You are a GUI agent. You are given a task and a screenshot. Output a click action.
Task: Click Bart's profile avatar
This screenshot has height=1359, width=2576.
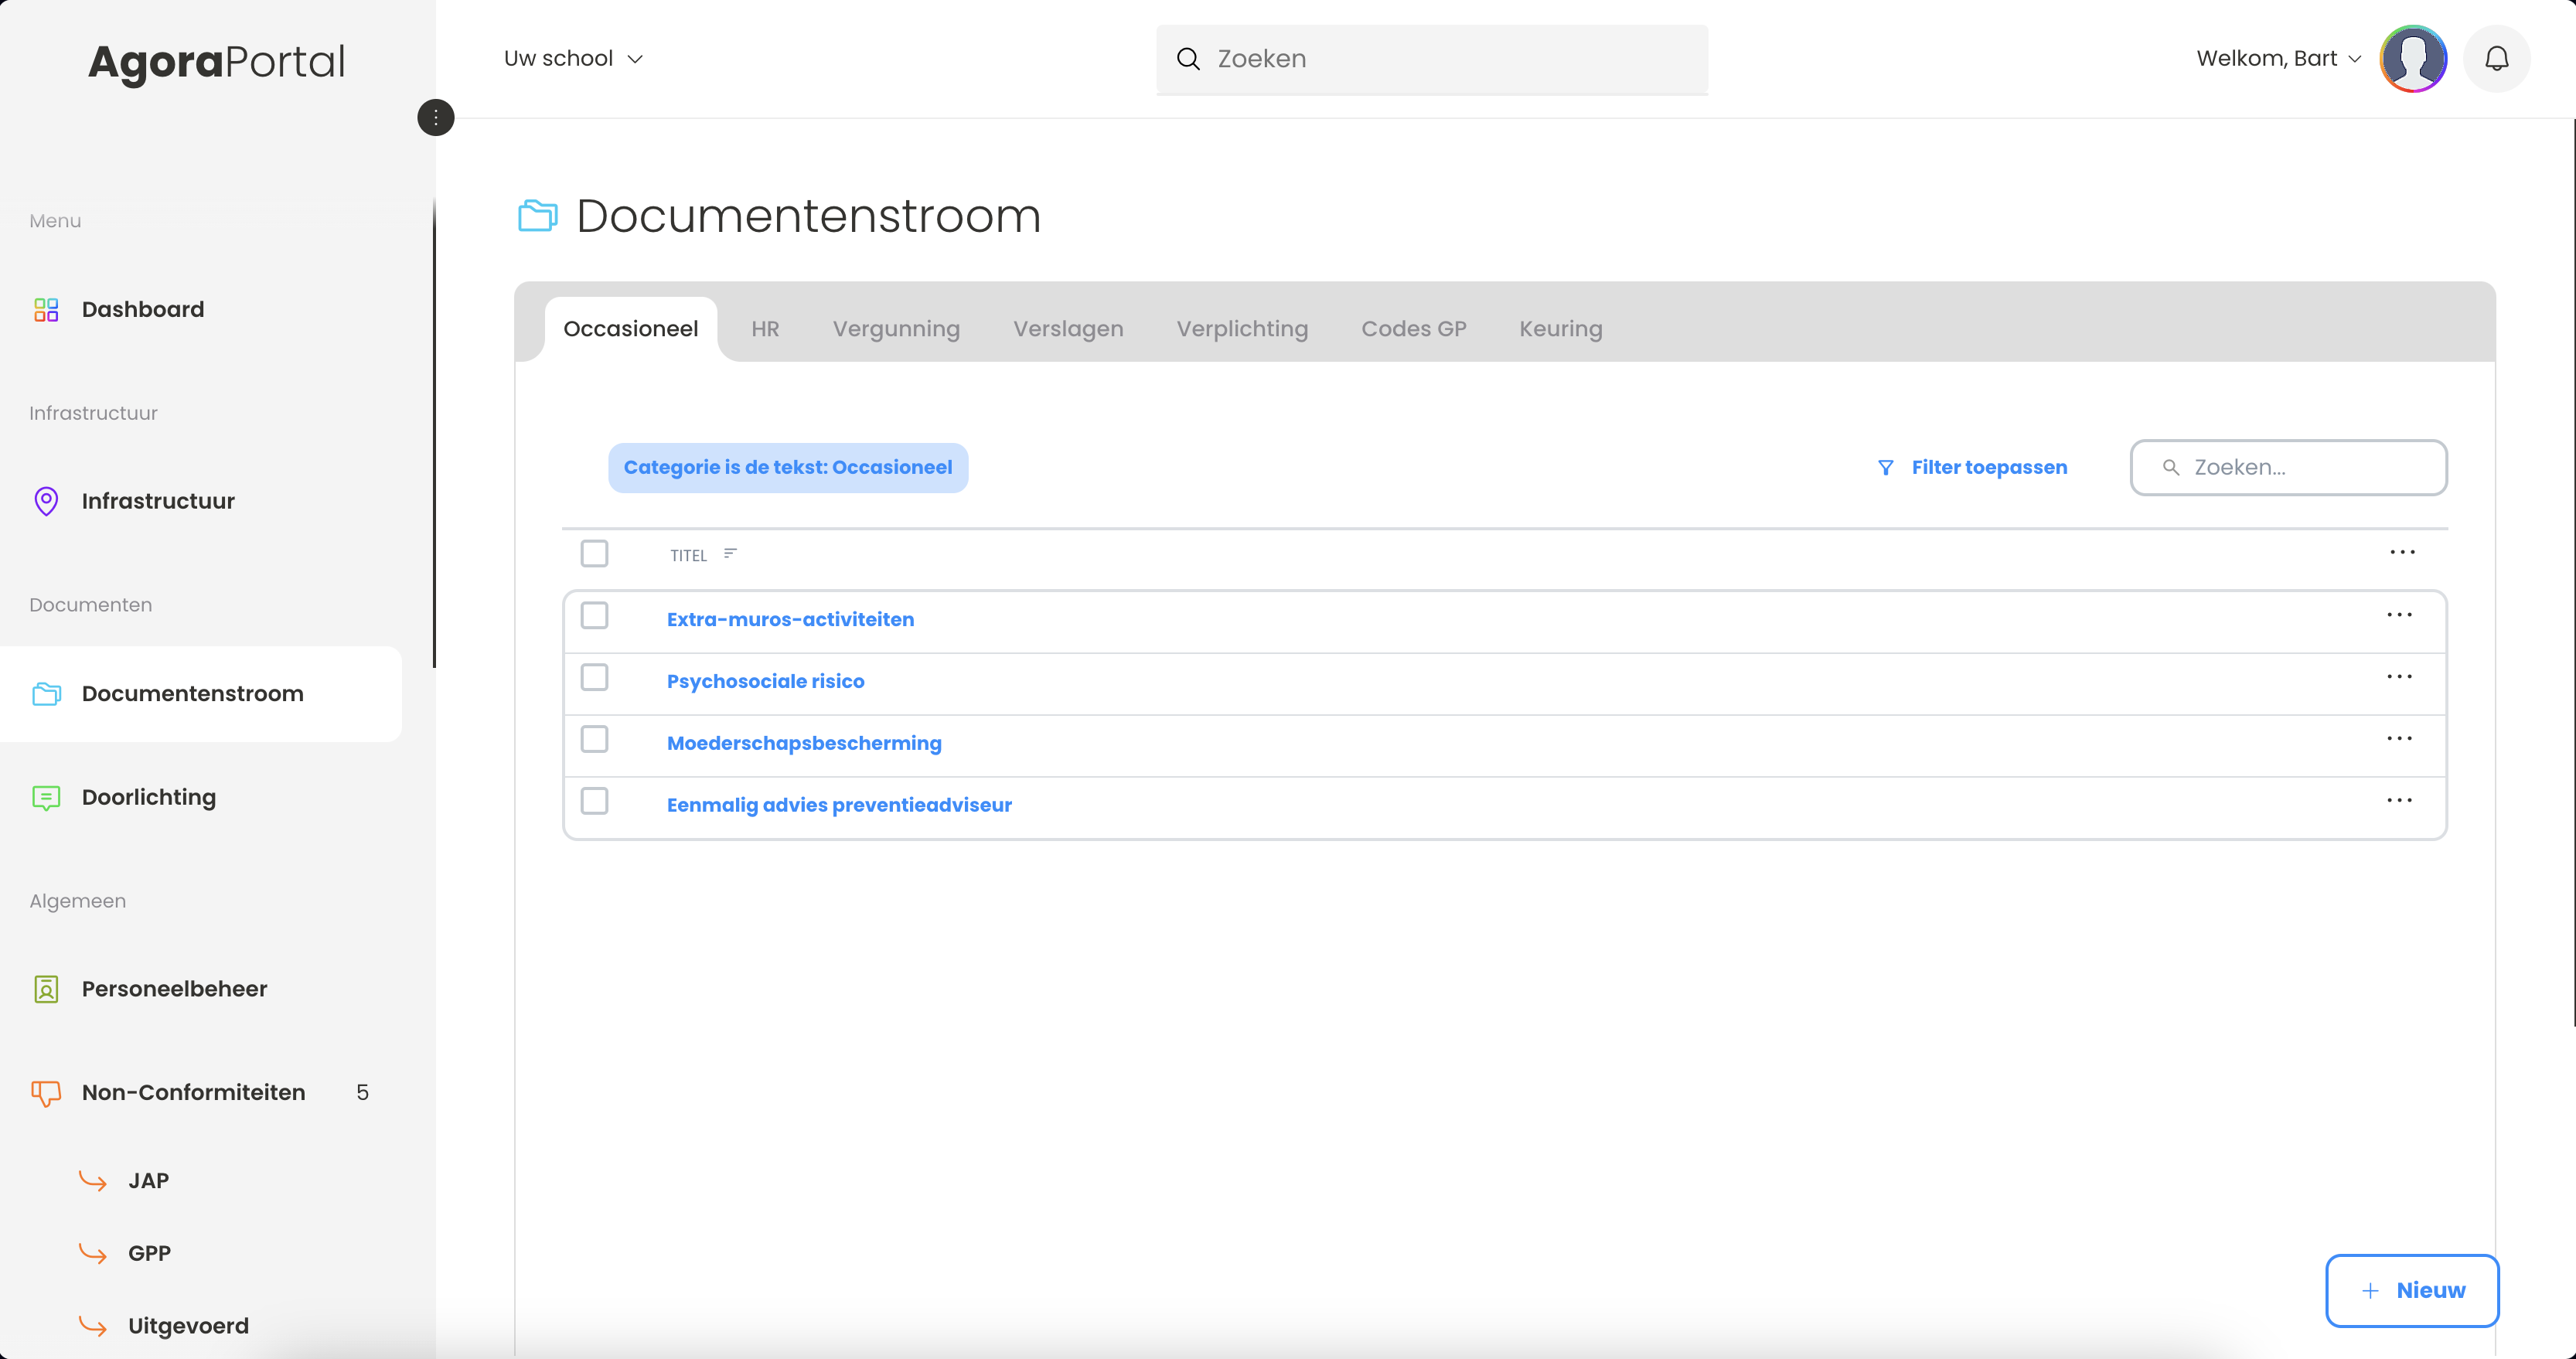point(2413,59)
